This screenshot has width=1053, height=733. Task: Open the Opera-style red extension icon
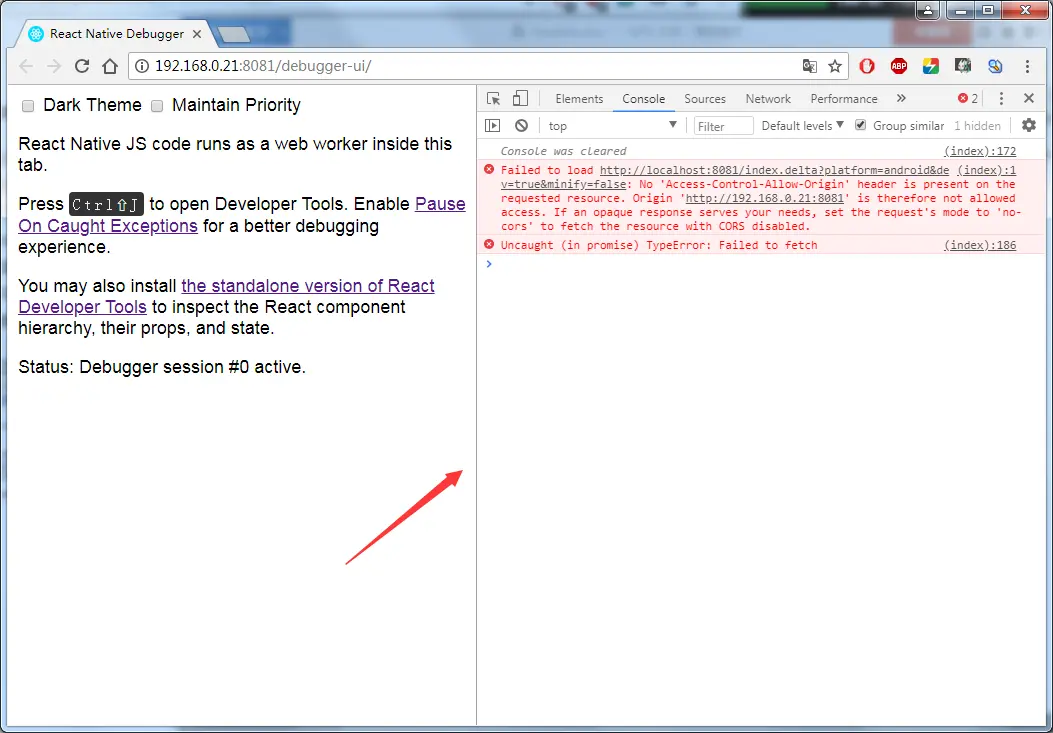click(867, 66)
